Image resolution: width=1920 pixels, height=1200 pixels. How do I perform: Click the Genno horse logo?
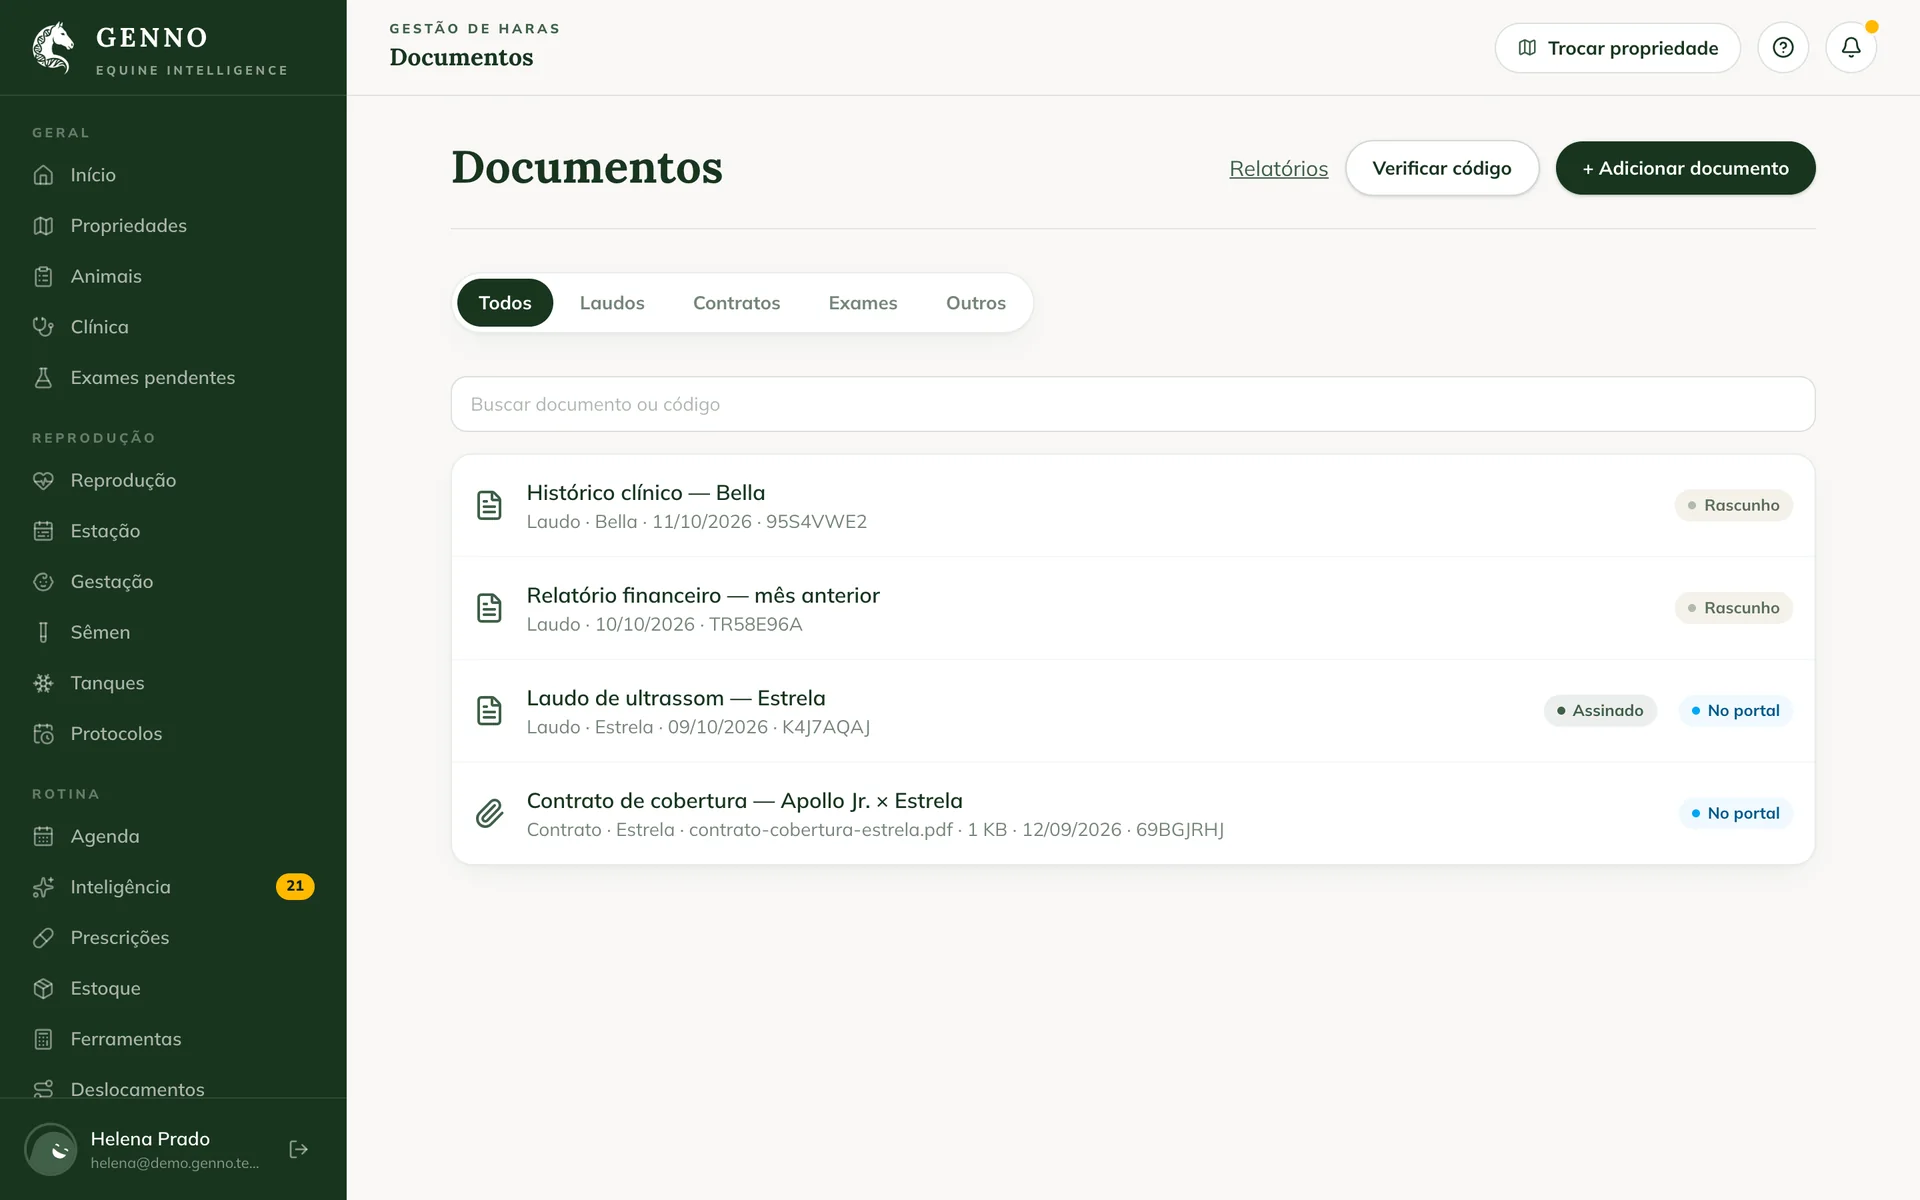click(x=54, y=48)
